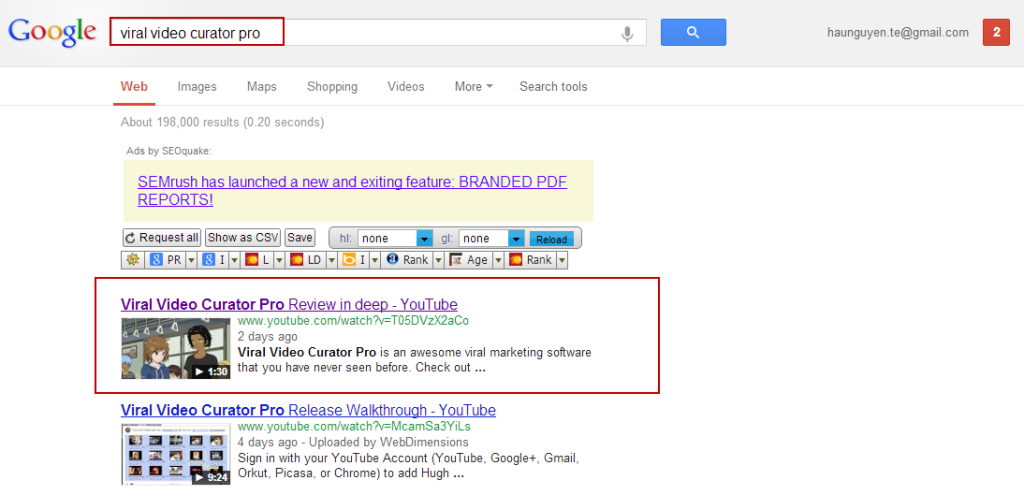Expand the More menu

tap(473, 86)
